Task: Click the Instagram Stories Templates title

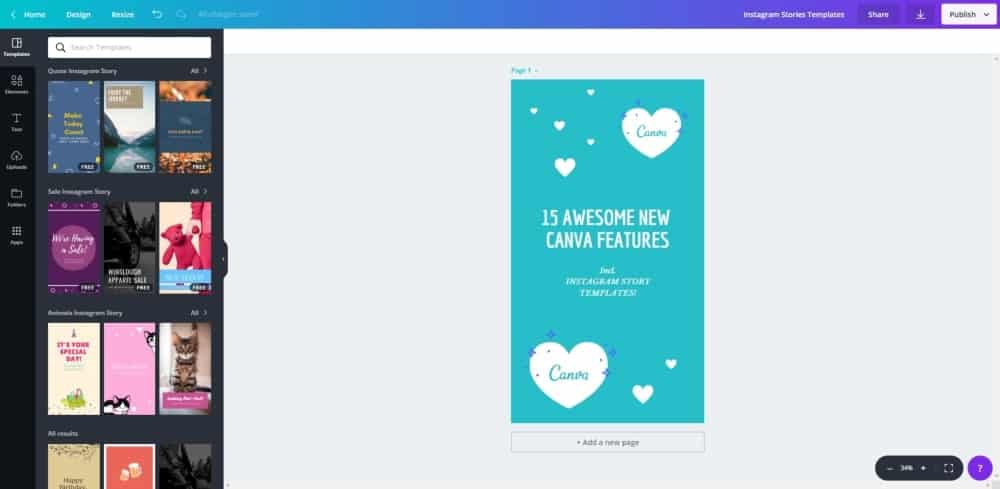Action: click(x=793, y=14)
